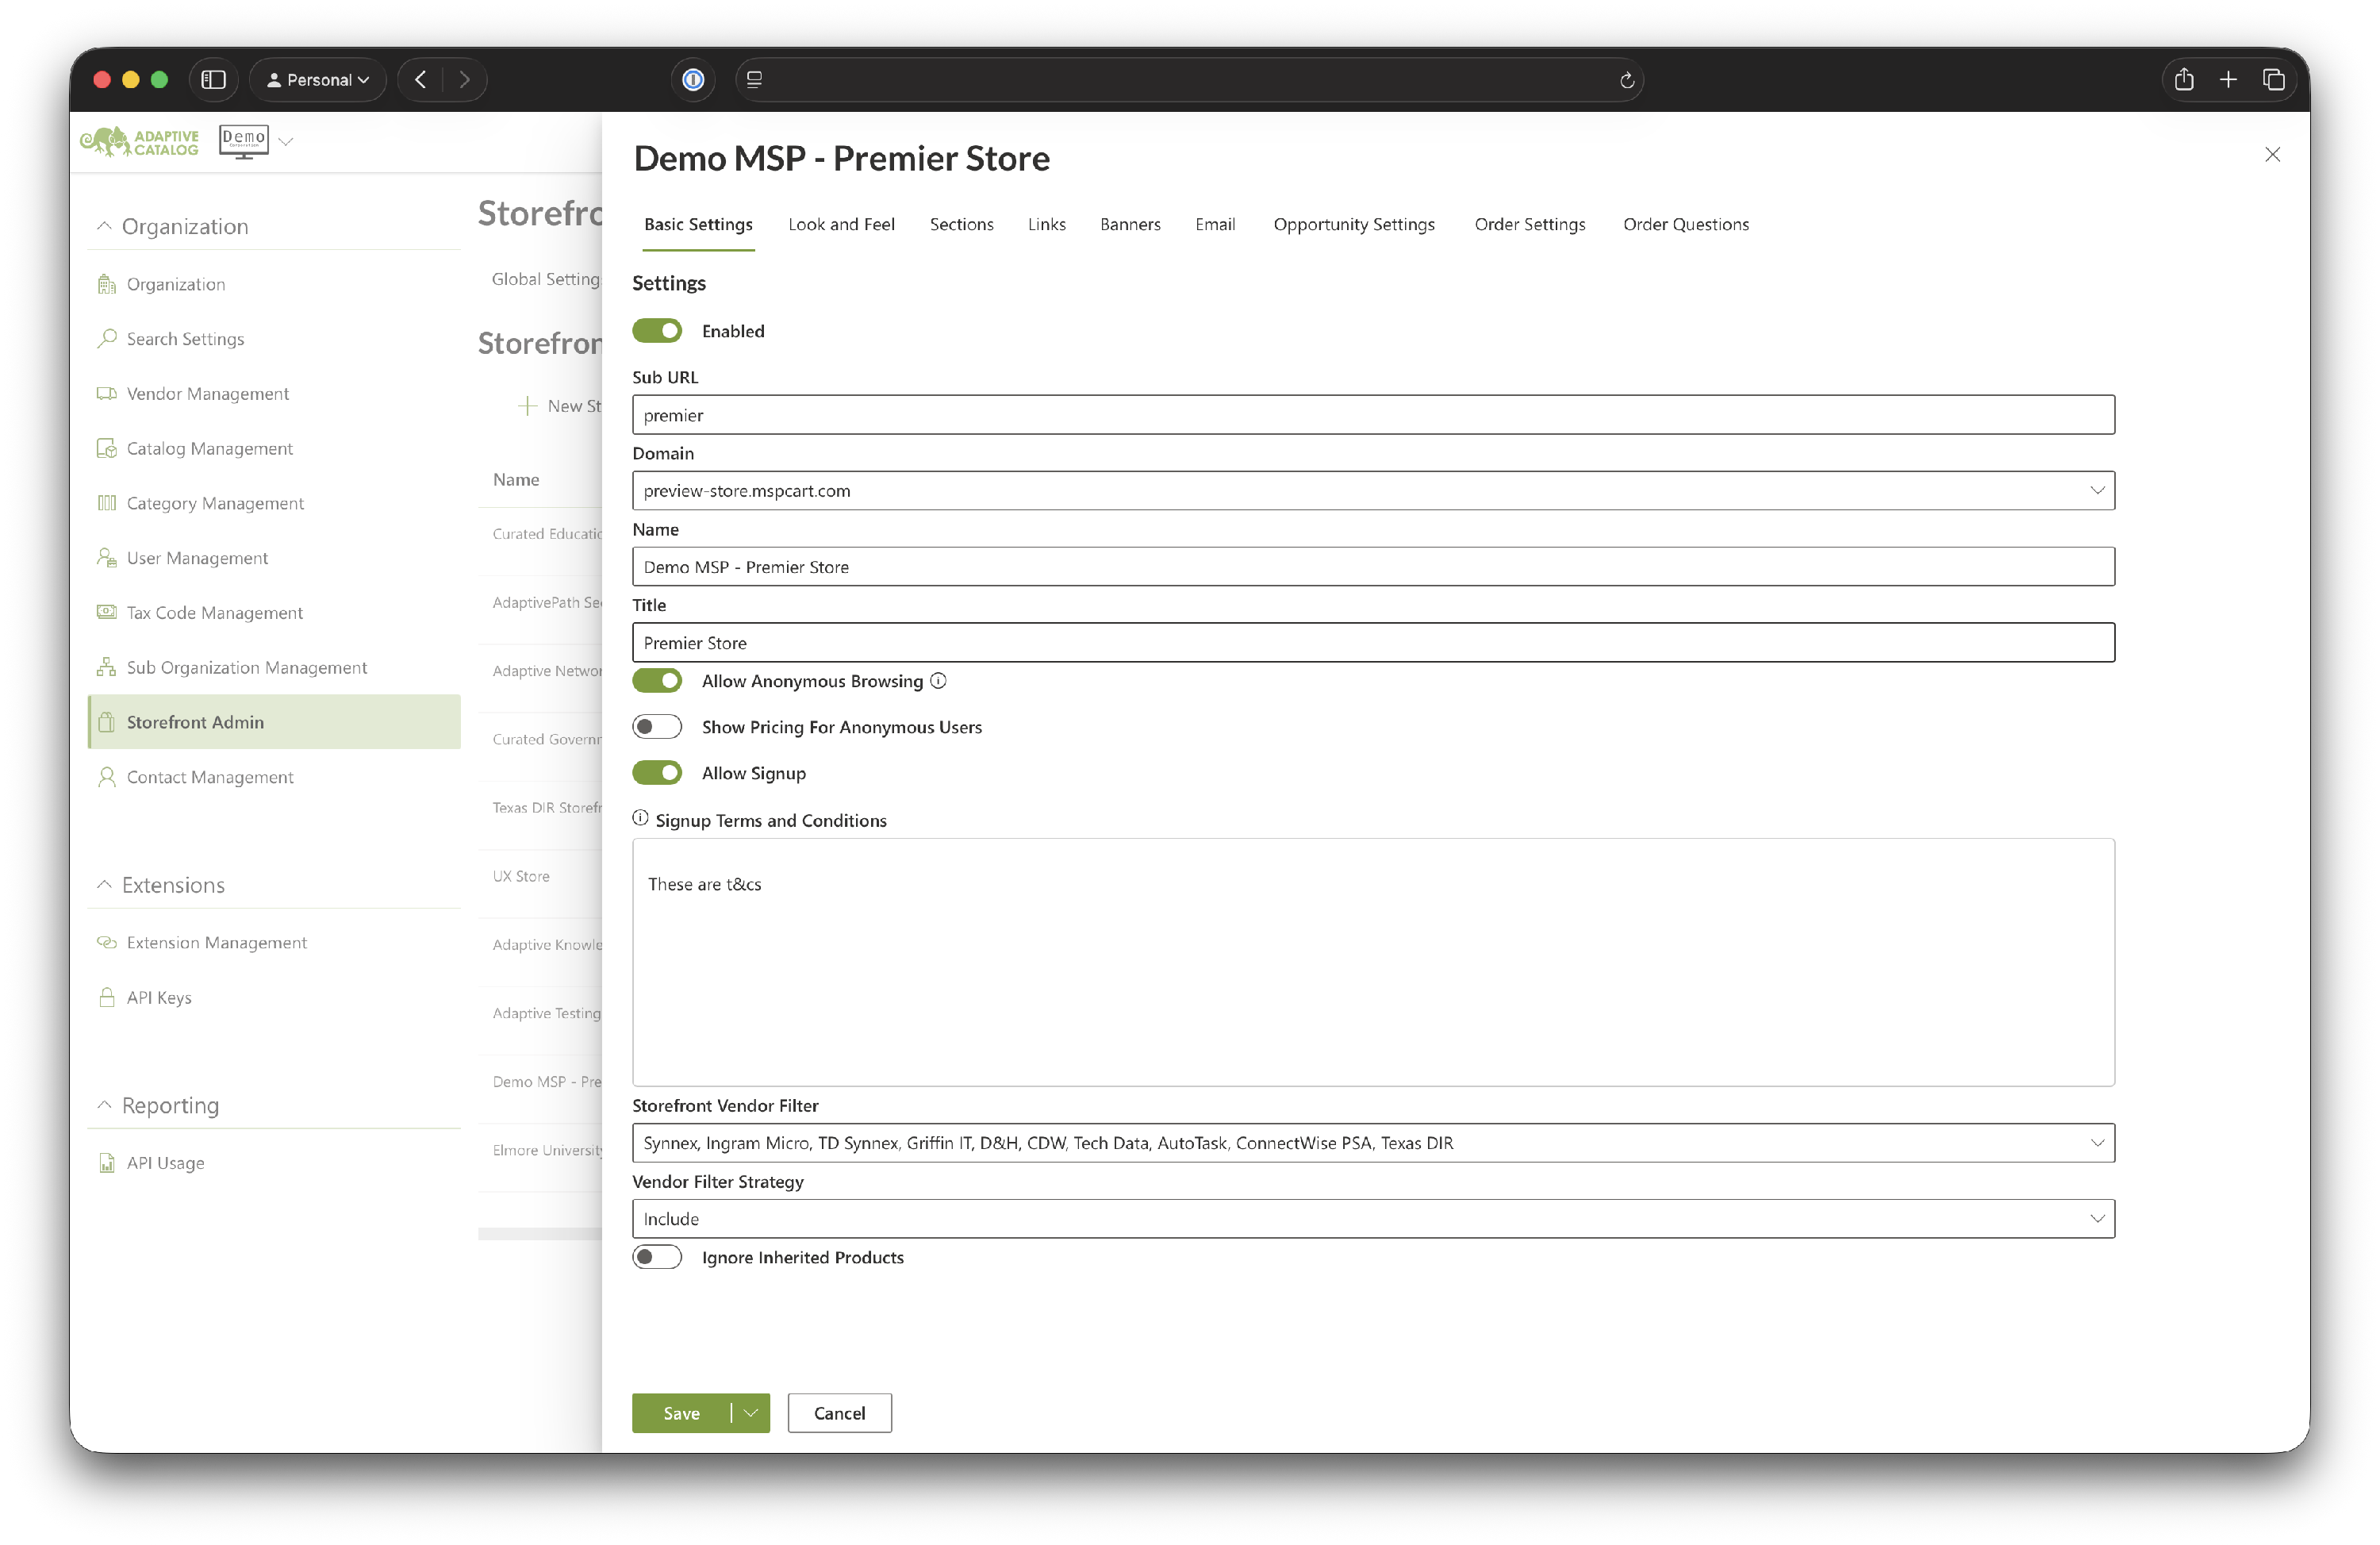
Task: Switch to the Look and Feel tab
Action: tap(841, 224)
